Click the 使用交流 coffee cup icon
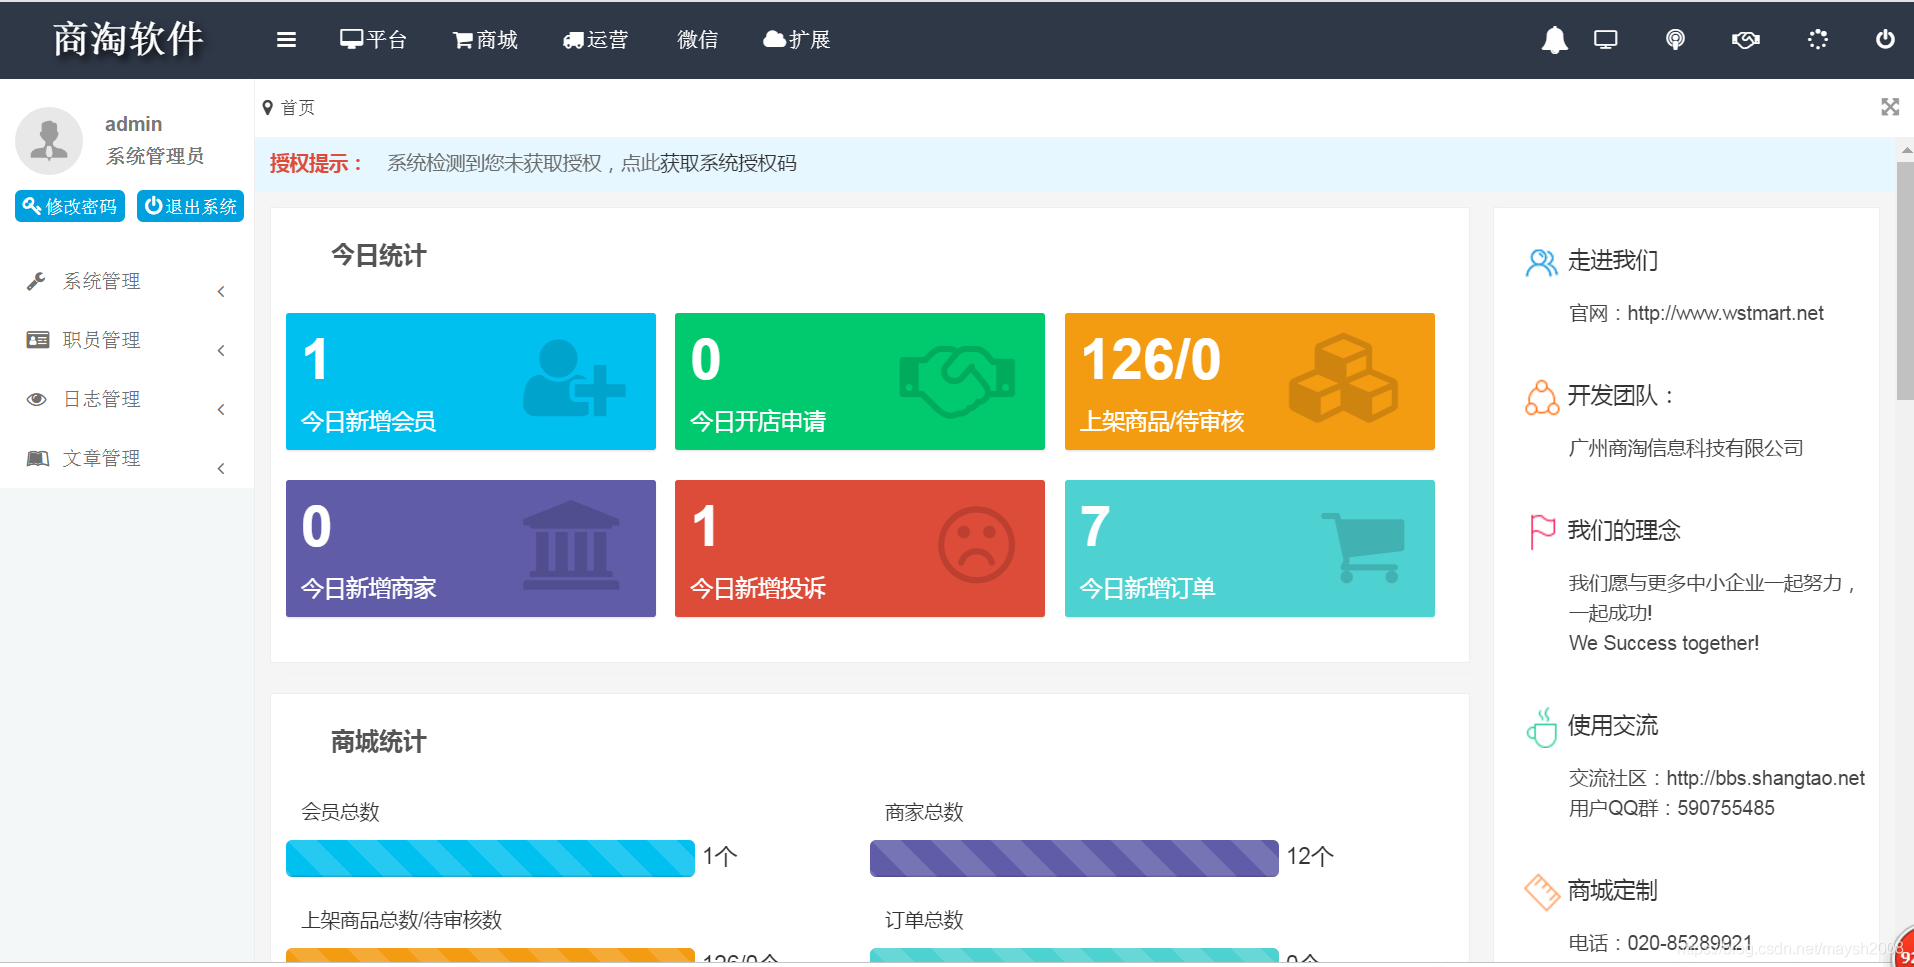Screen dimensions: 1914x967 (x=1542, y=727)
